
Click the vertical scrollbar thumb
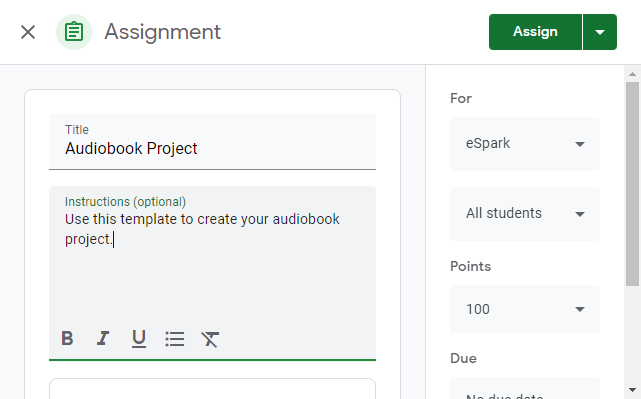[632, 184]
